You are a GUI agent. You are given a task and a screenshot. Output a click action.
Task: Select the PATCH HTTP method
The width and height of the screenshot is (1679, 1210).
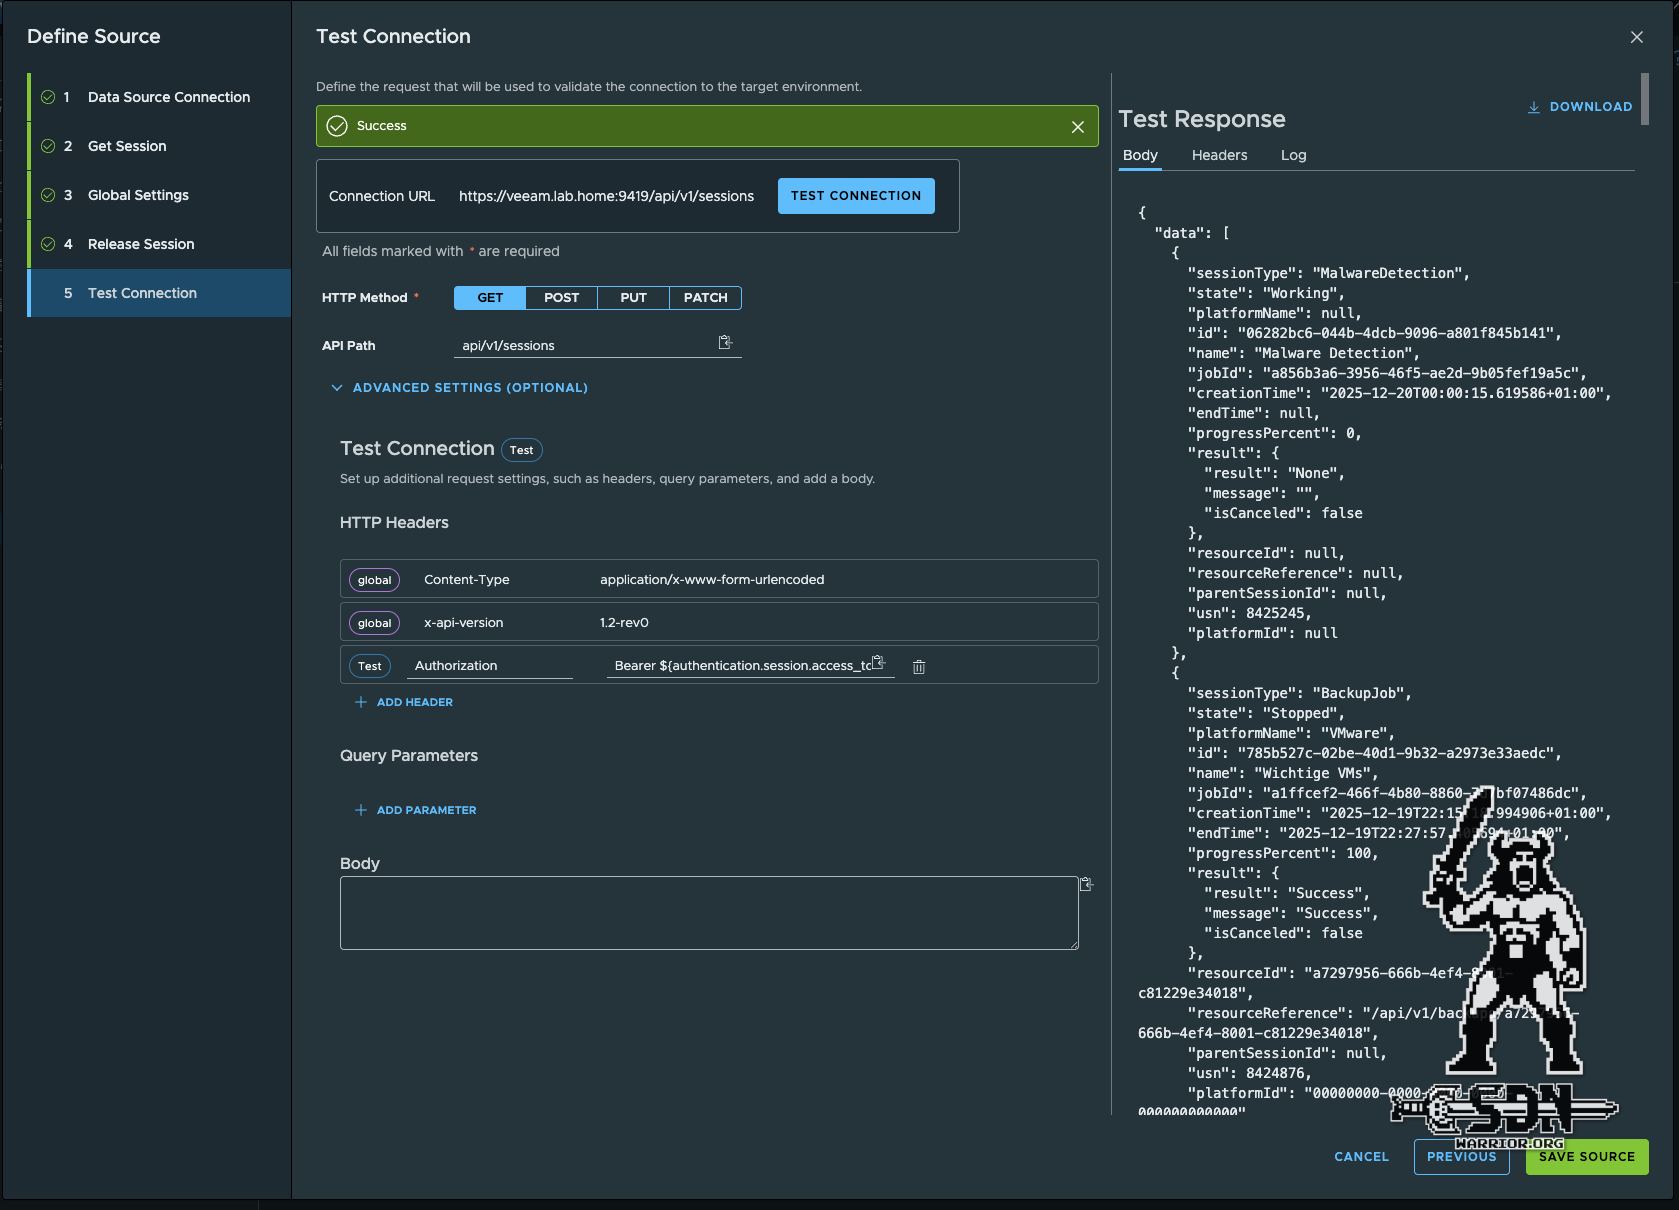tap(705, 298)
